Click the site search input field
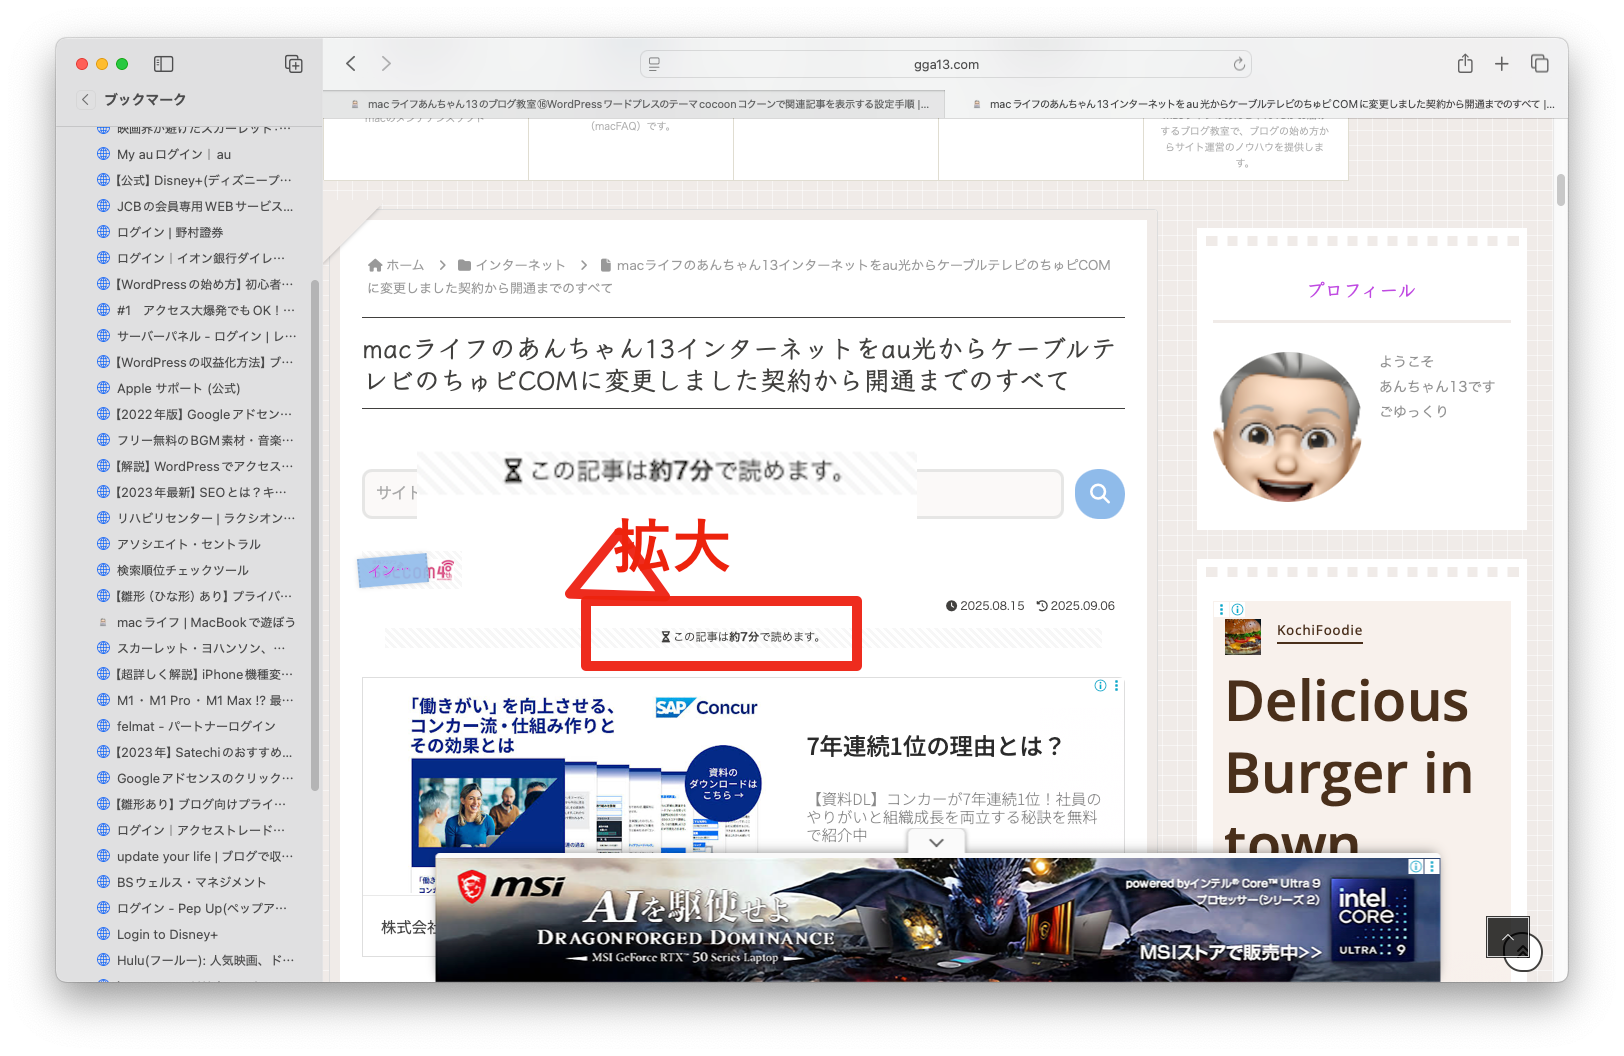The image size is (1624, 1056). coord(712,494)
